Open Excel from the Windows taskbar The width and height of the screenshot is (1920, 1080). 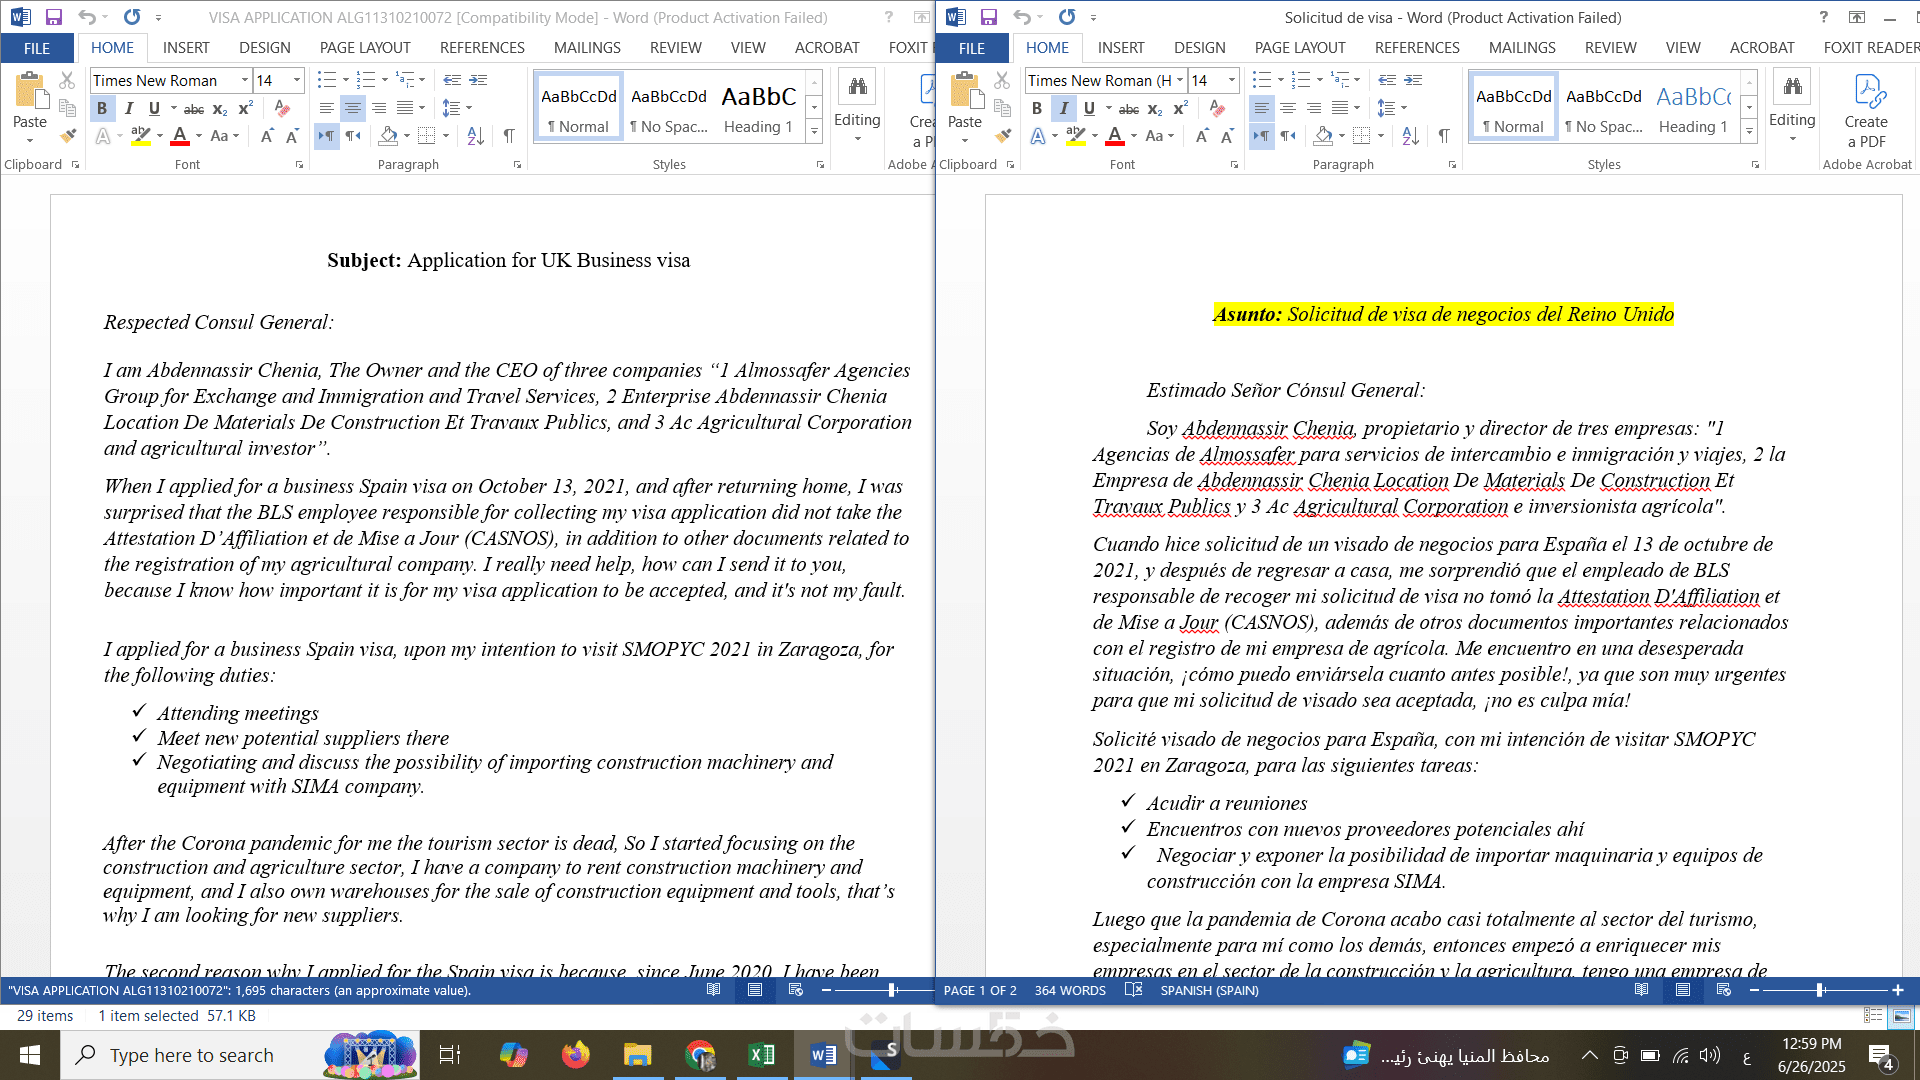pyautogui.click(x=761, y=1055)
